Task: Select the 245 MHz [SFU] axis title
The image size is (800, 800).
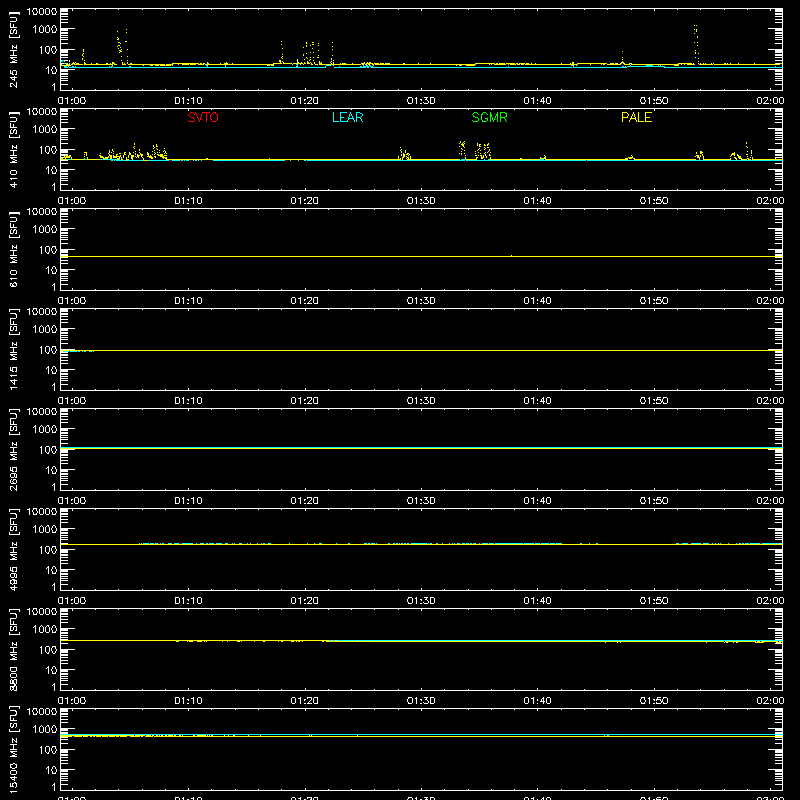Action: coord(13,49)
